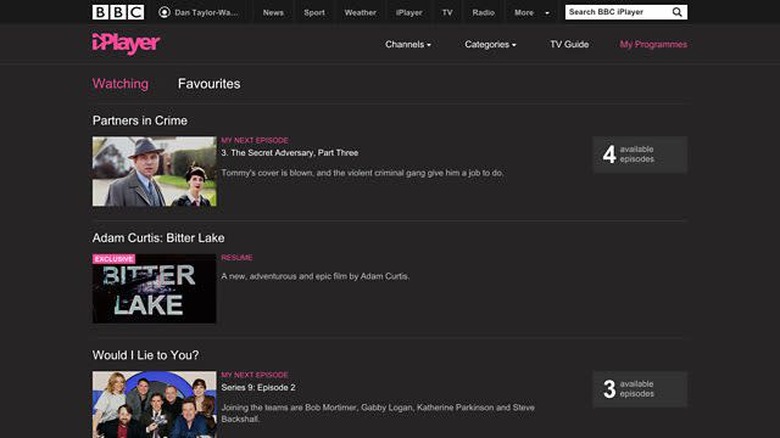
Task: Switch to the Favourites tab
Action: tap(209, 84)
